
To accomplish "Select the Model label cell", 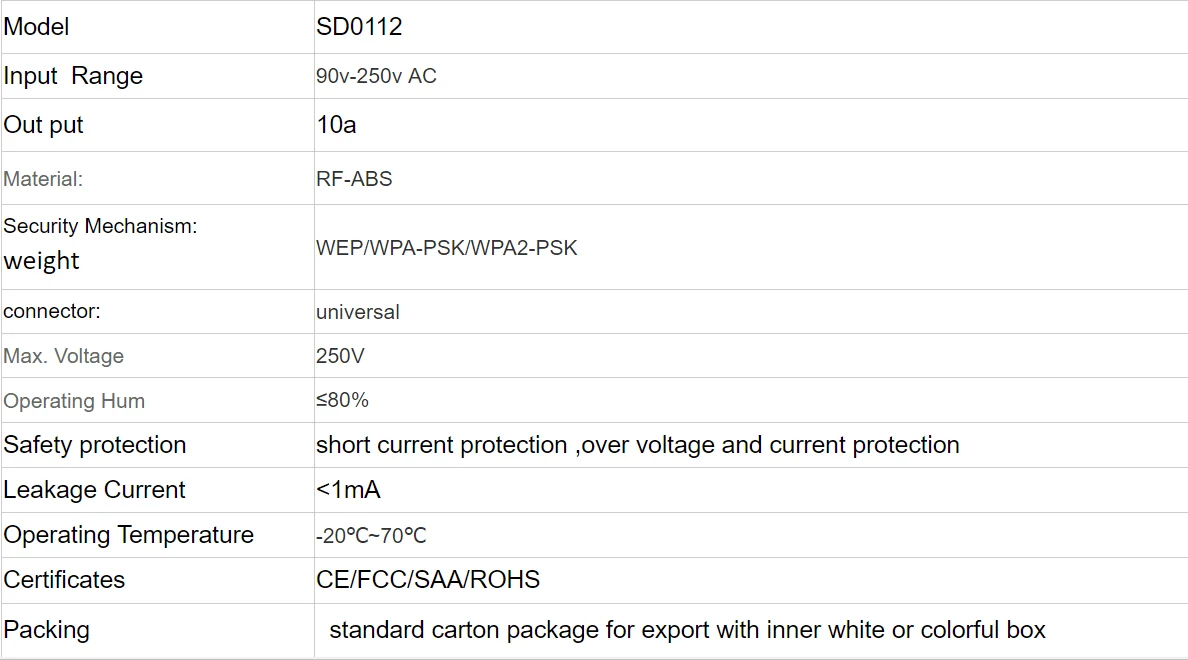I will [x=37, y=27].
